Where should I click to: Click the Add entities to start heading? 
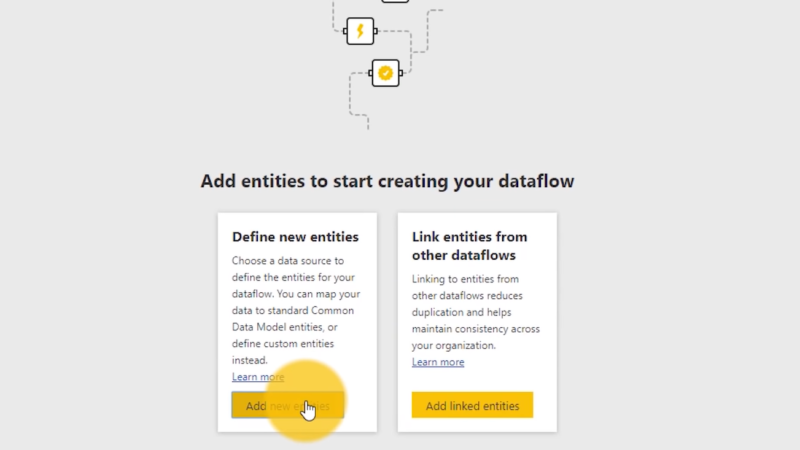pos(387,182)
